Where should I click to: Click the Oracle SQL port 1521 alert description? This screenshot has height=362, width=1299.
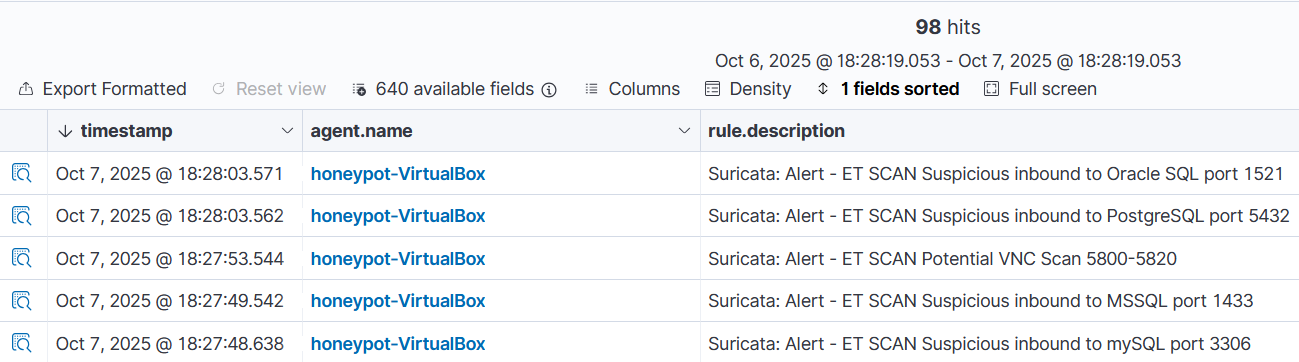pyautogui.click(x=995, y=174)
